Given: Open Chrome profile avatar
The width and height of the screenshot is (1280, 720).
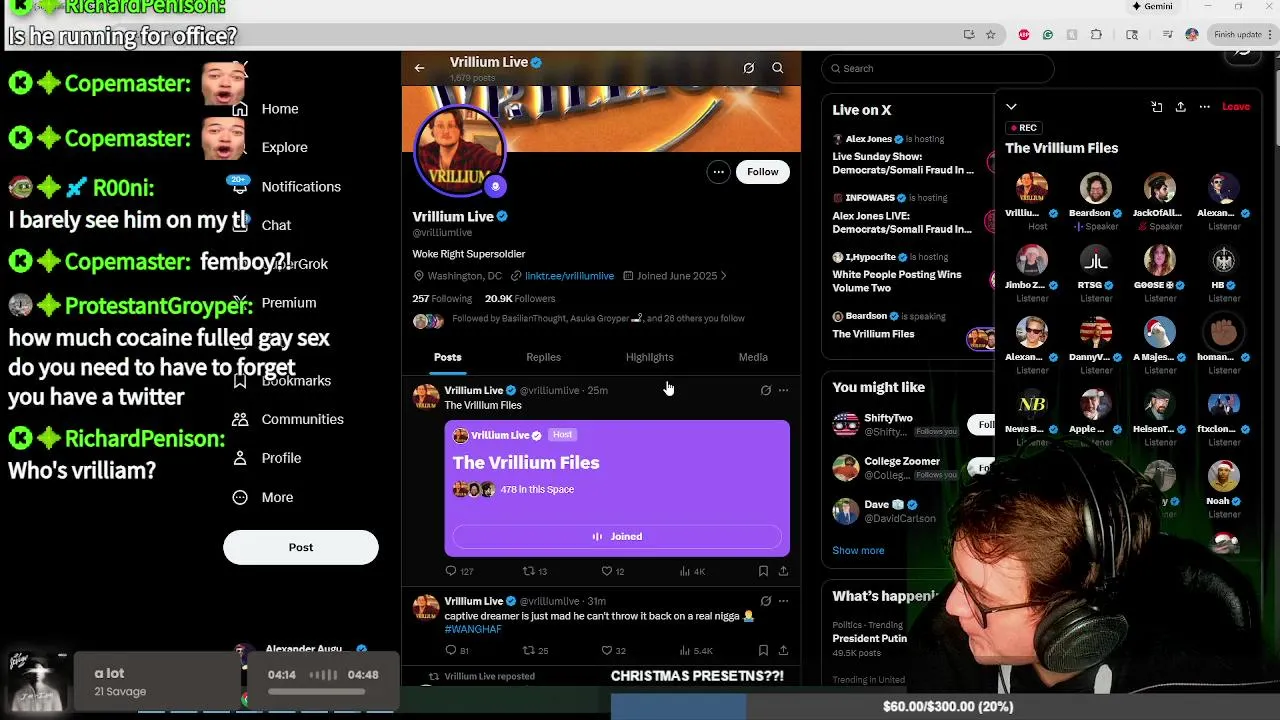Looking at the screenshot, I should click(x=1192, y=34).
